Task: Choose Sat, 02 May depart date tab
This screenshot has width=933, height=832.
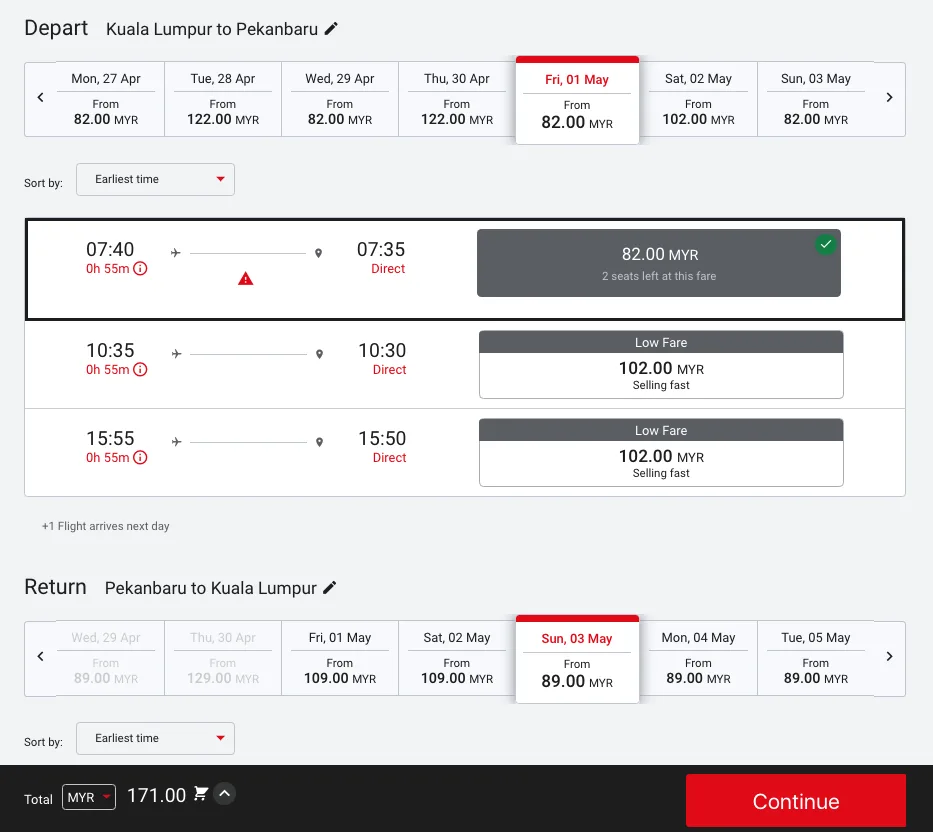Action: (x=698, y=99)
